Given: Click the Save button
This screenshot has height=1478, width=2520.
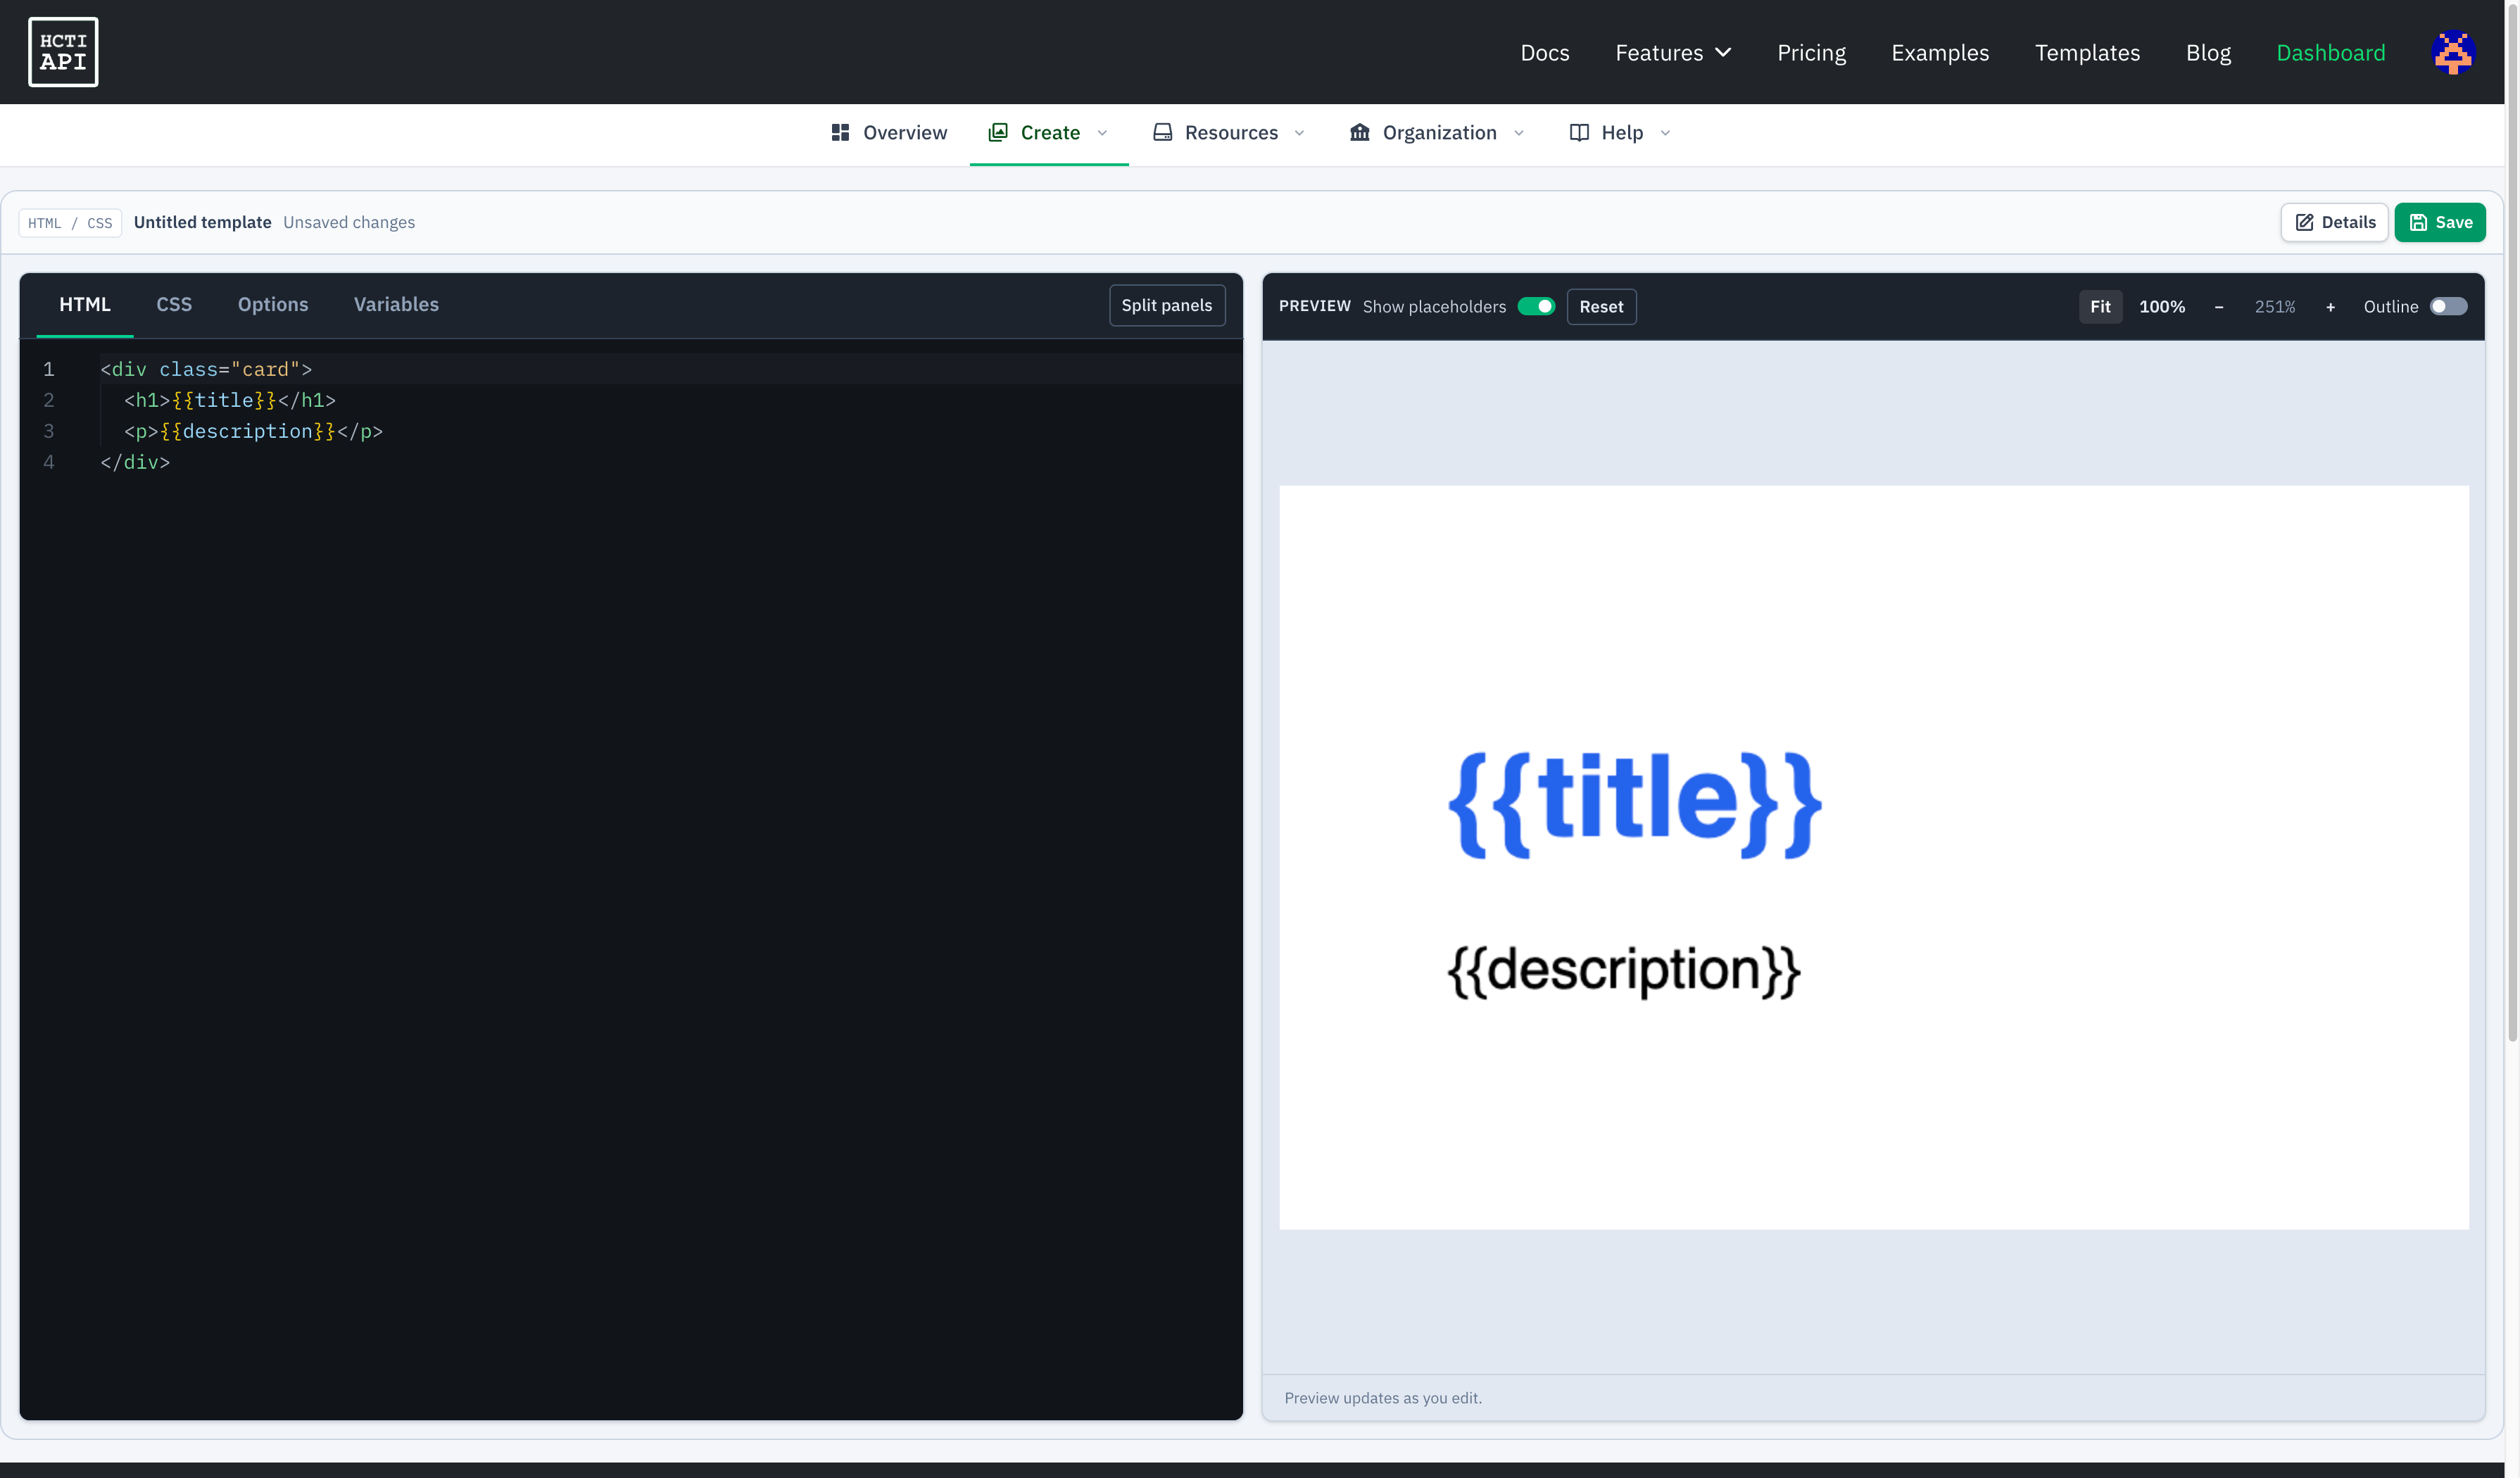Looking at the screenshot, I should (x=2440, y=222).
